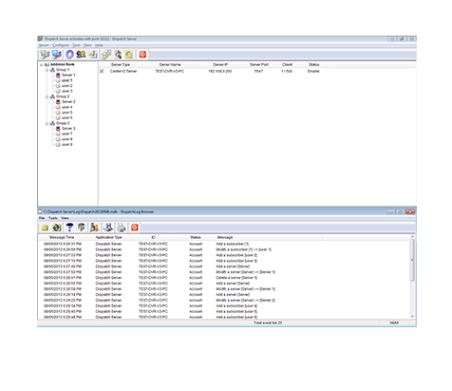Click the blue ring icon in Dispatch Server toolbar
452x391 pixels.
click(x=69, y=54)
